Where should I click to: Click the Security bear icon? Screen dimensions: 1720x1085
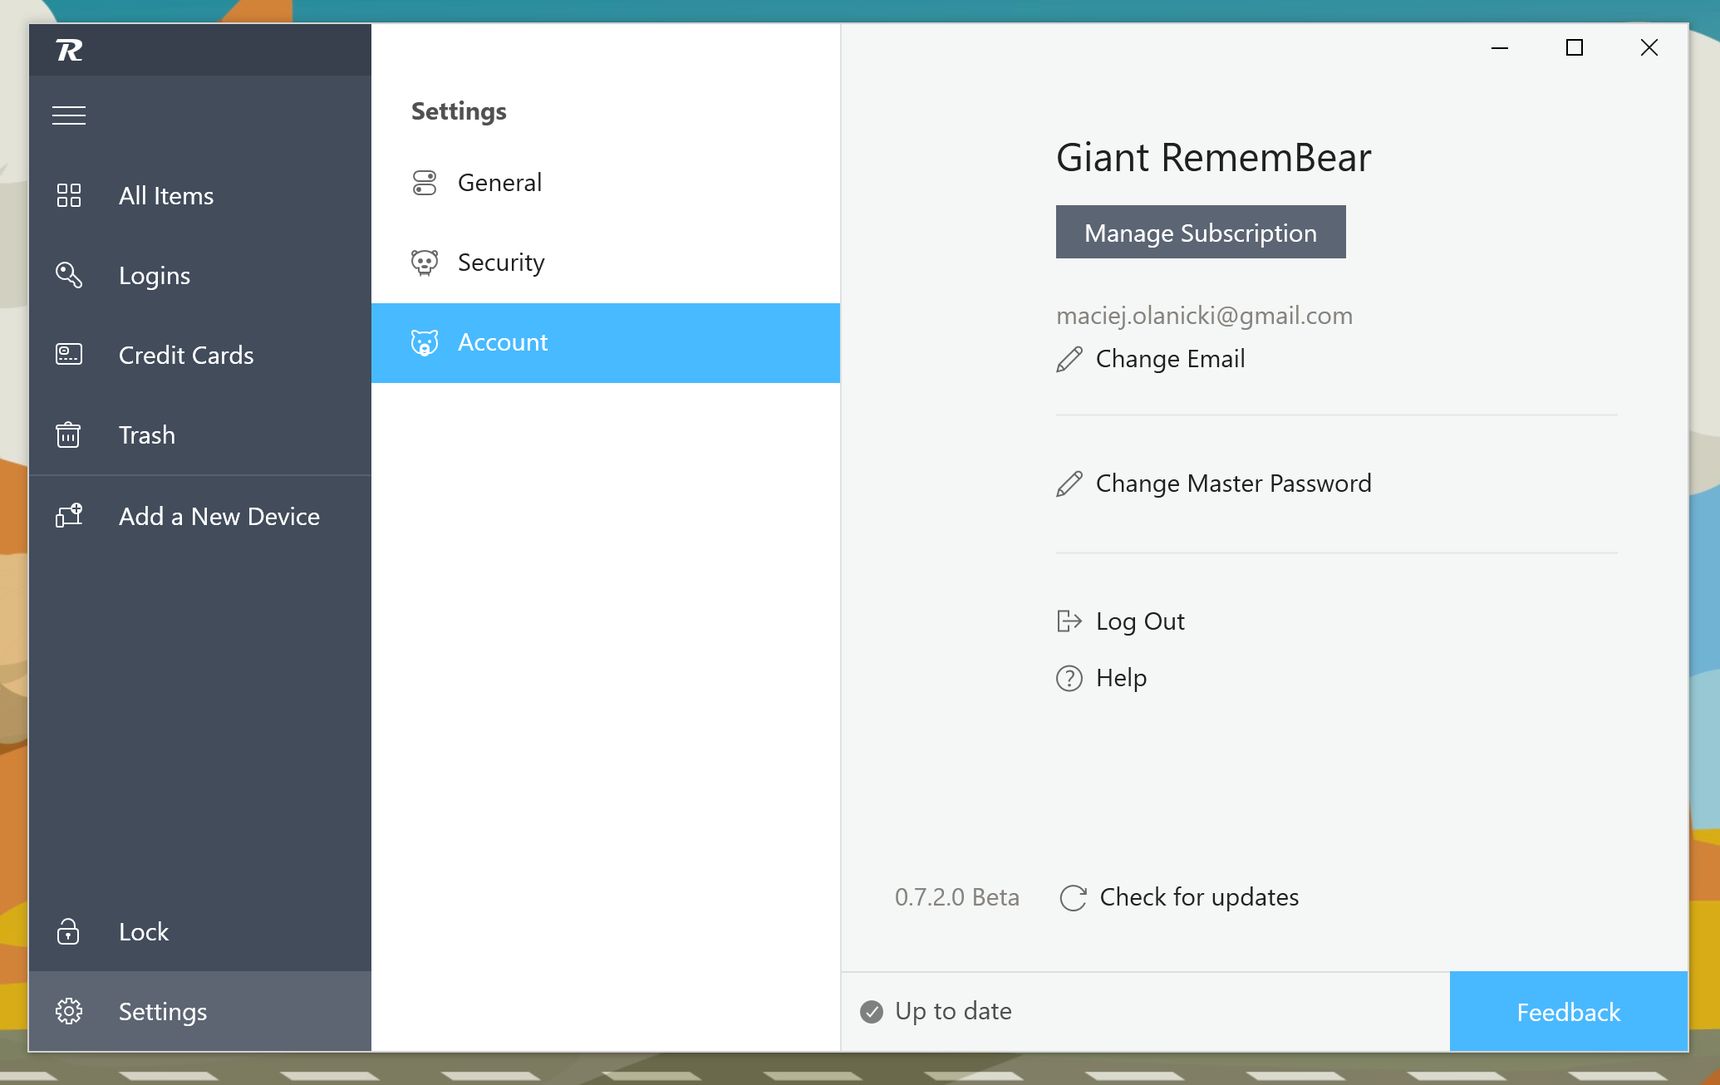[x=425, y=262]
